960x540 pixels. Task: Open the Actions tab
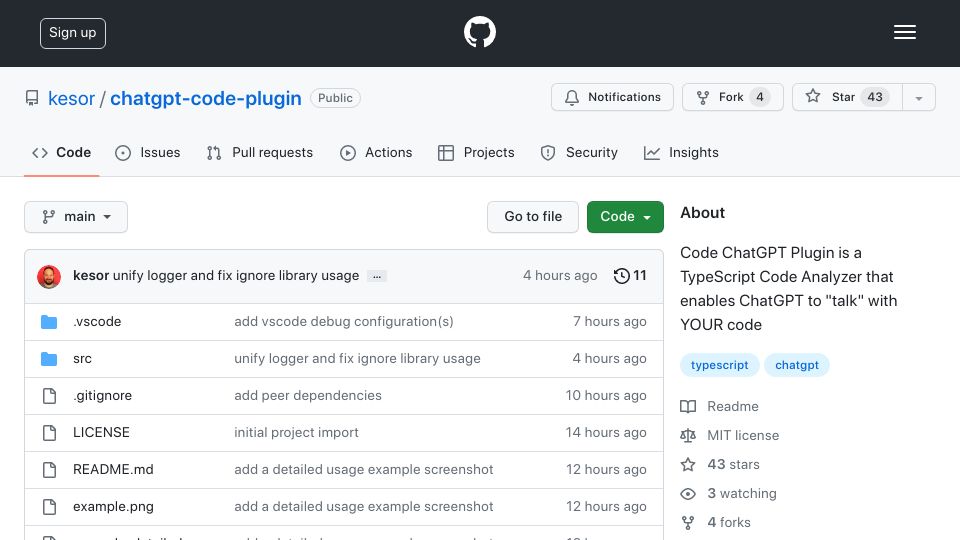tap(376, 152)
